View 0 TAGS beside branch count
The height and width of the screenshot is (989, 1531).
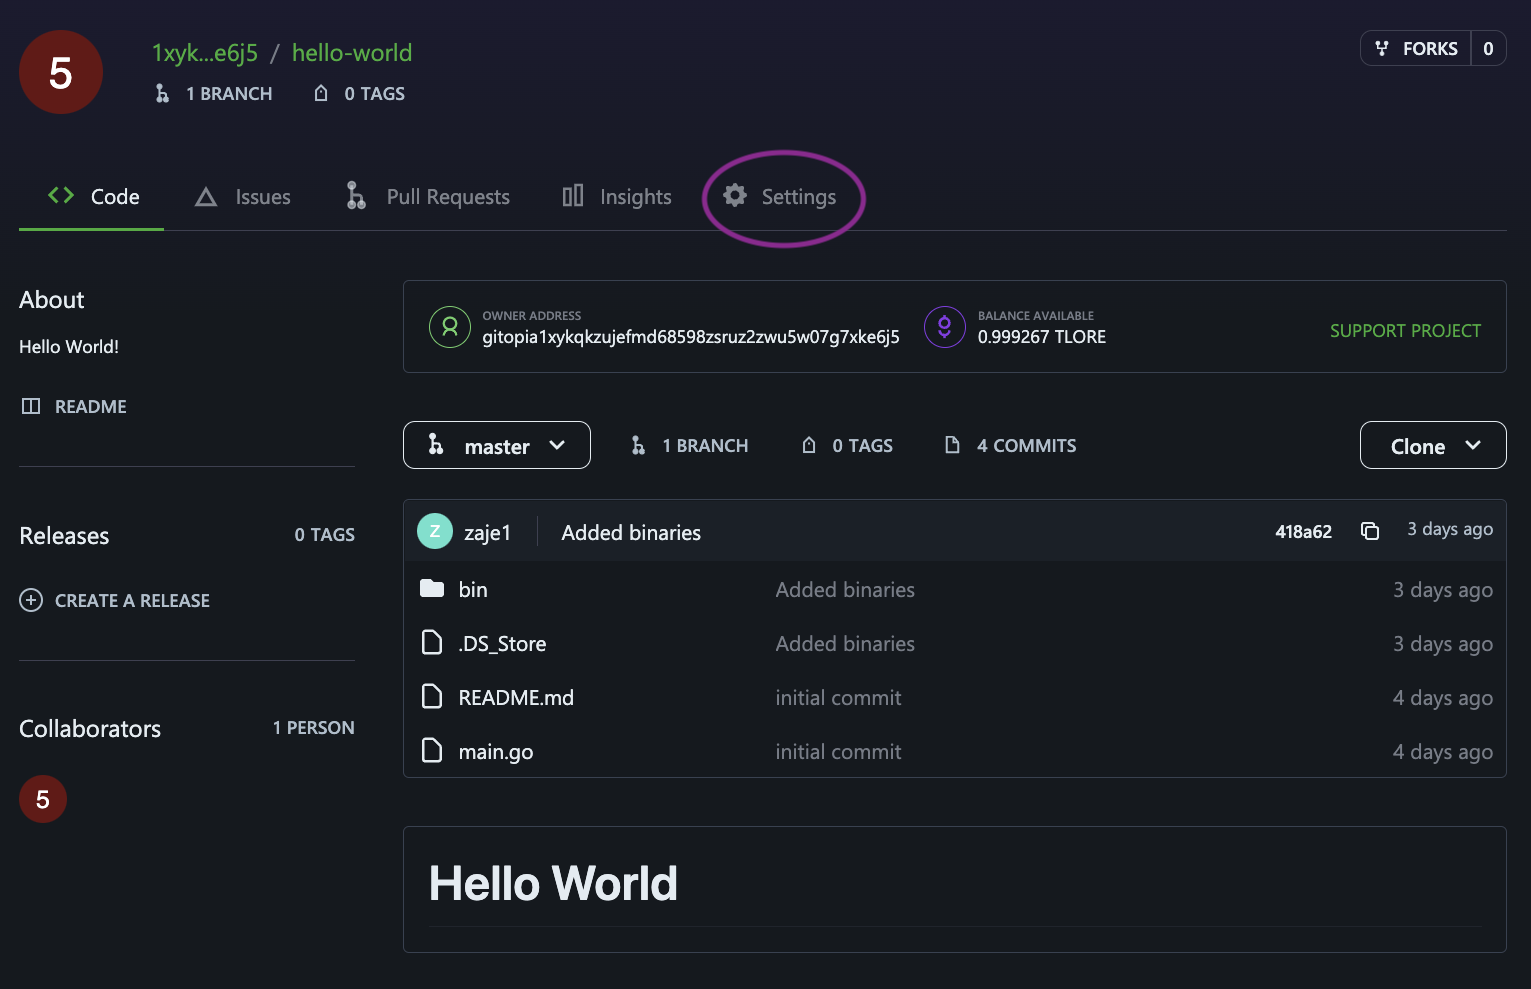point(863,445)
